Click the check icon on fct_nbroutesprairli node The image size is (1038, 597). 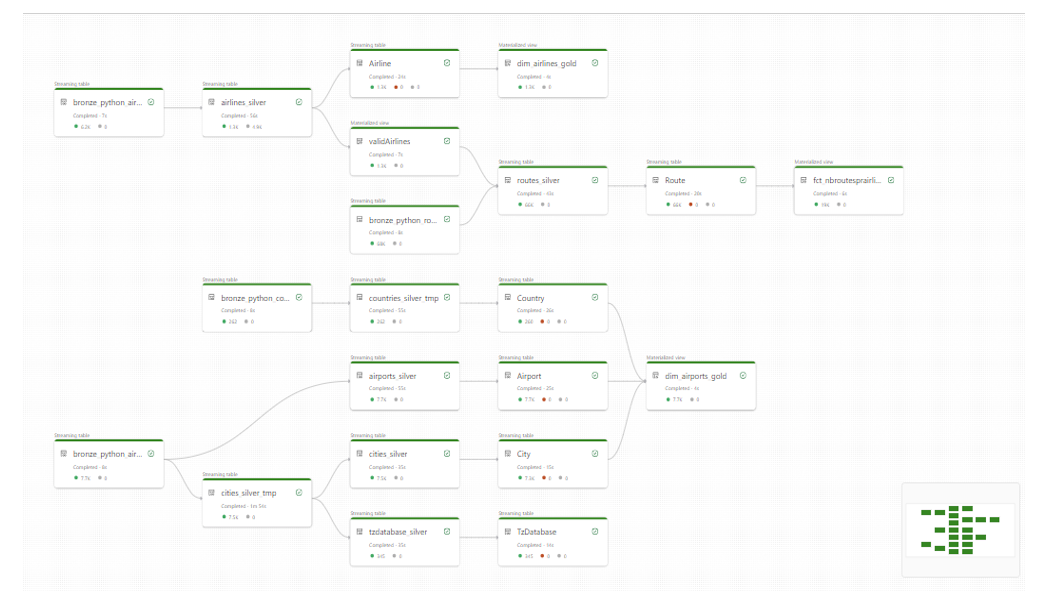(x=891, y=180)
